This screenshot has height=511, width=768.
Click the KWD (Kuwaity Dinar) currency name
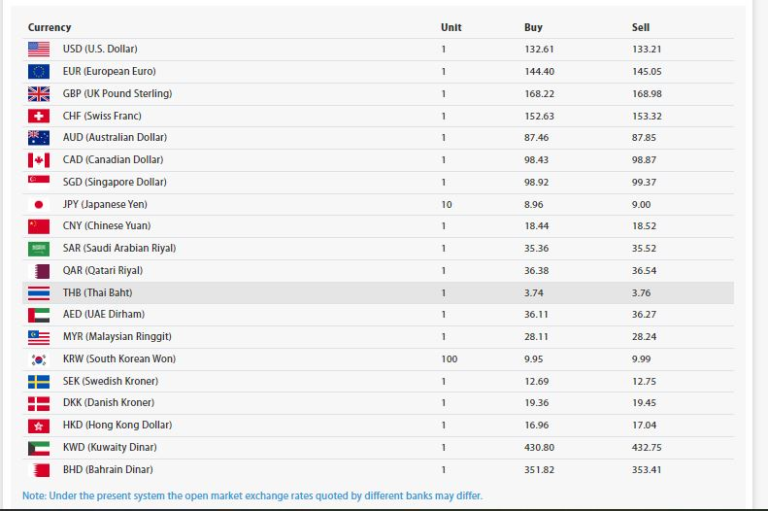point(109,447)
